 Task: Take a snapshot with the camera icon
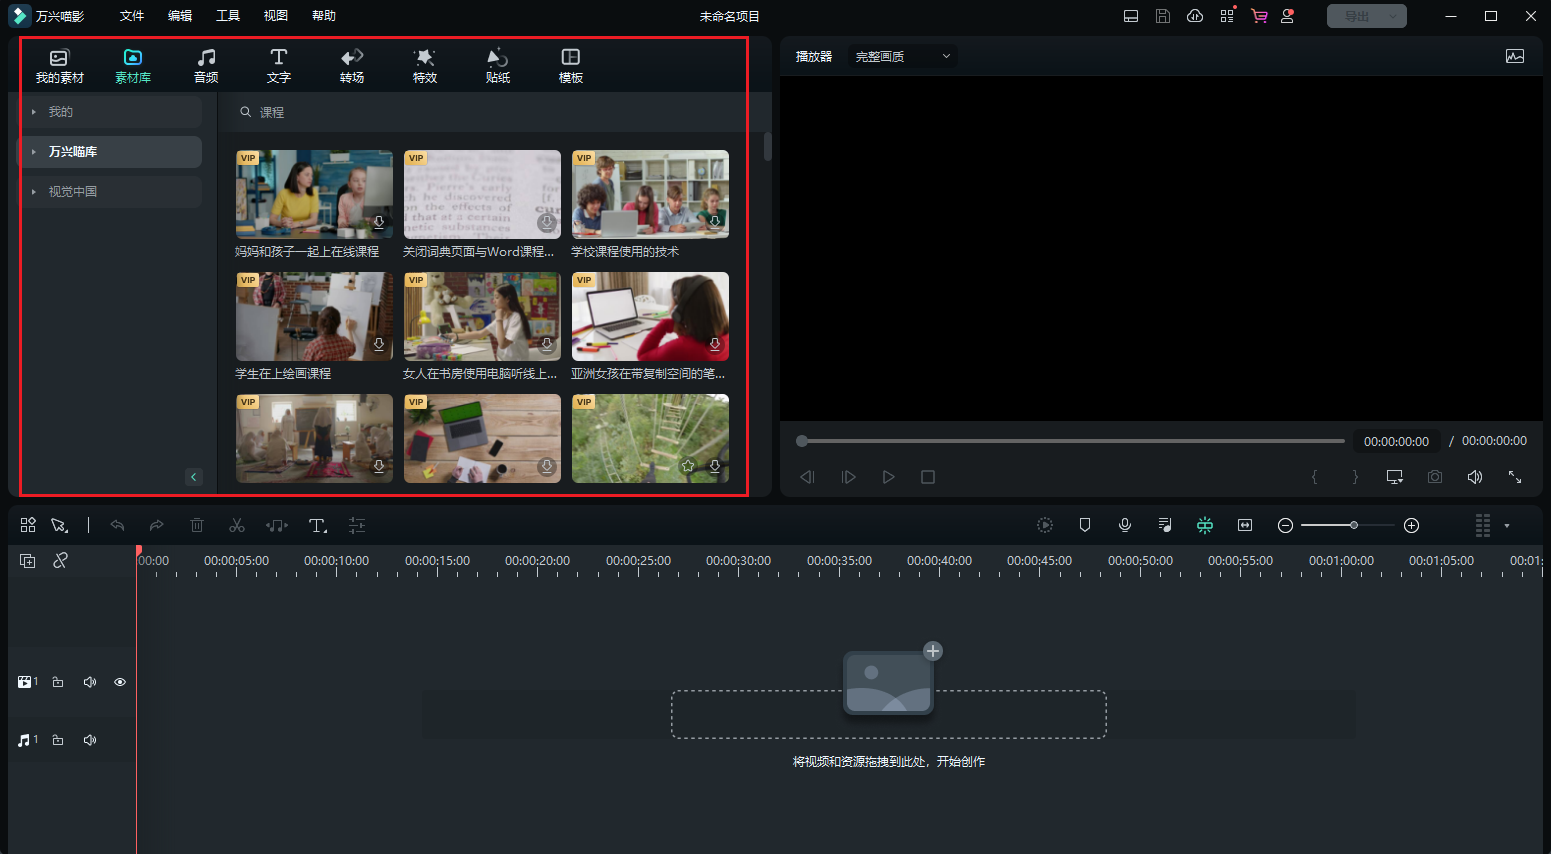click(1435, 477)
